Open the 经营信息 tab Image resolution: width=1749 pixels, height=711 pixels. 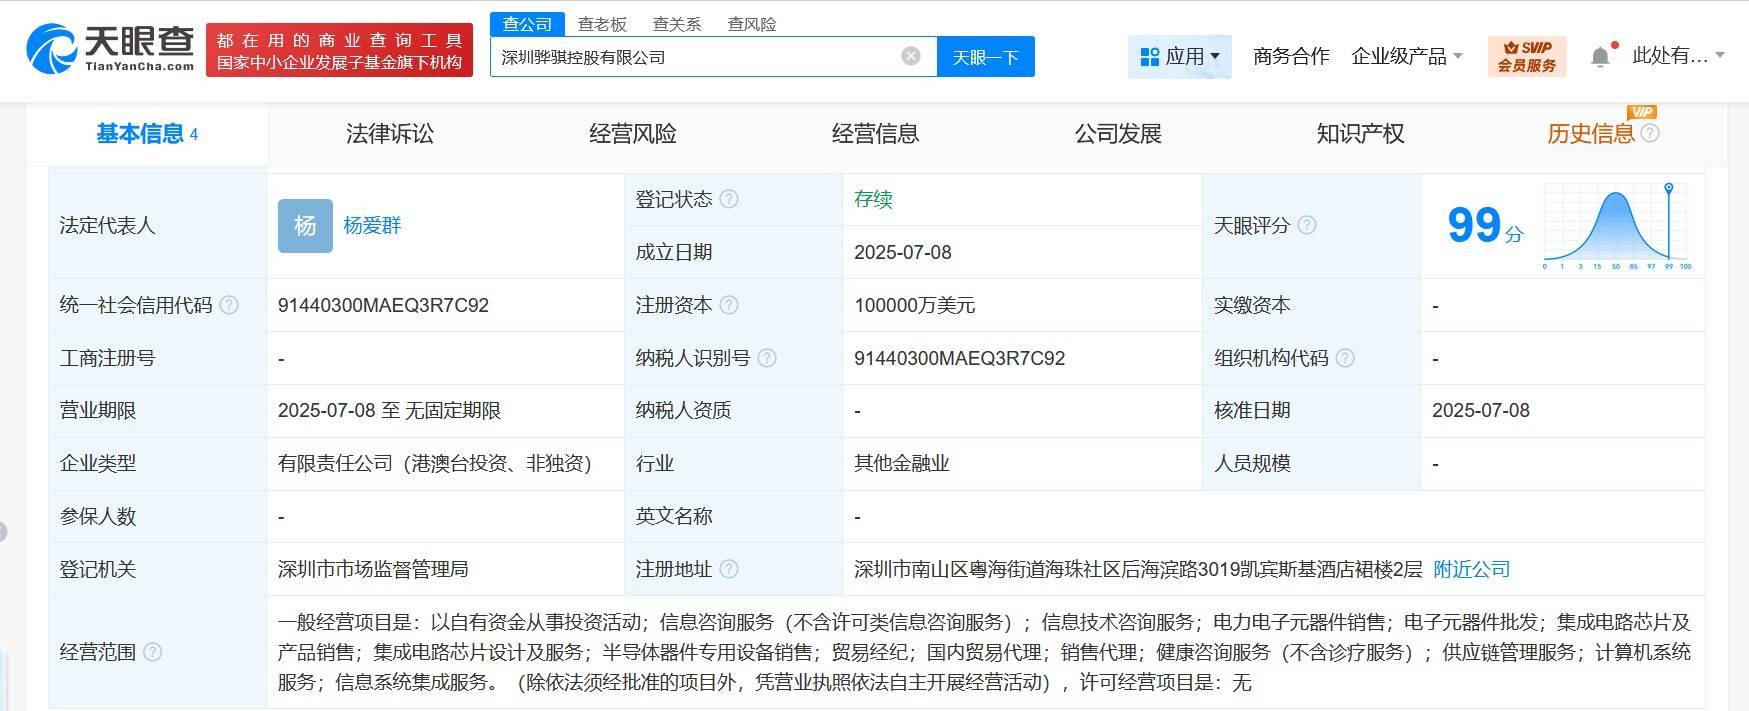click(x=876, y=133)
